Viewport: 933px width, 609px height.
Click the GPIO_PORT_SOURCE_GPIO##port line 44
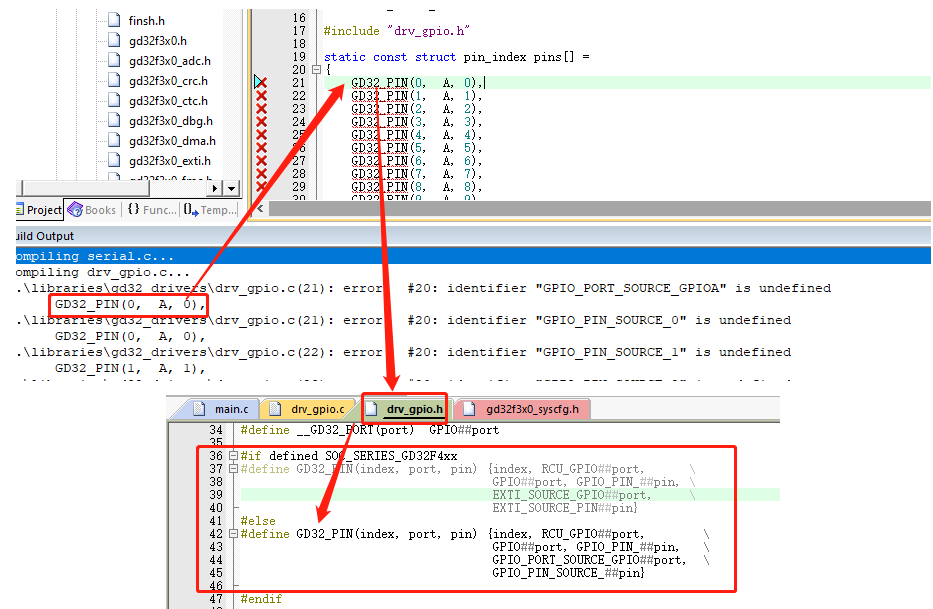(589, 560)
